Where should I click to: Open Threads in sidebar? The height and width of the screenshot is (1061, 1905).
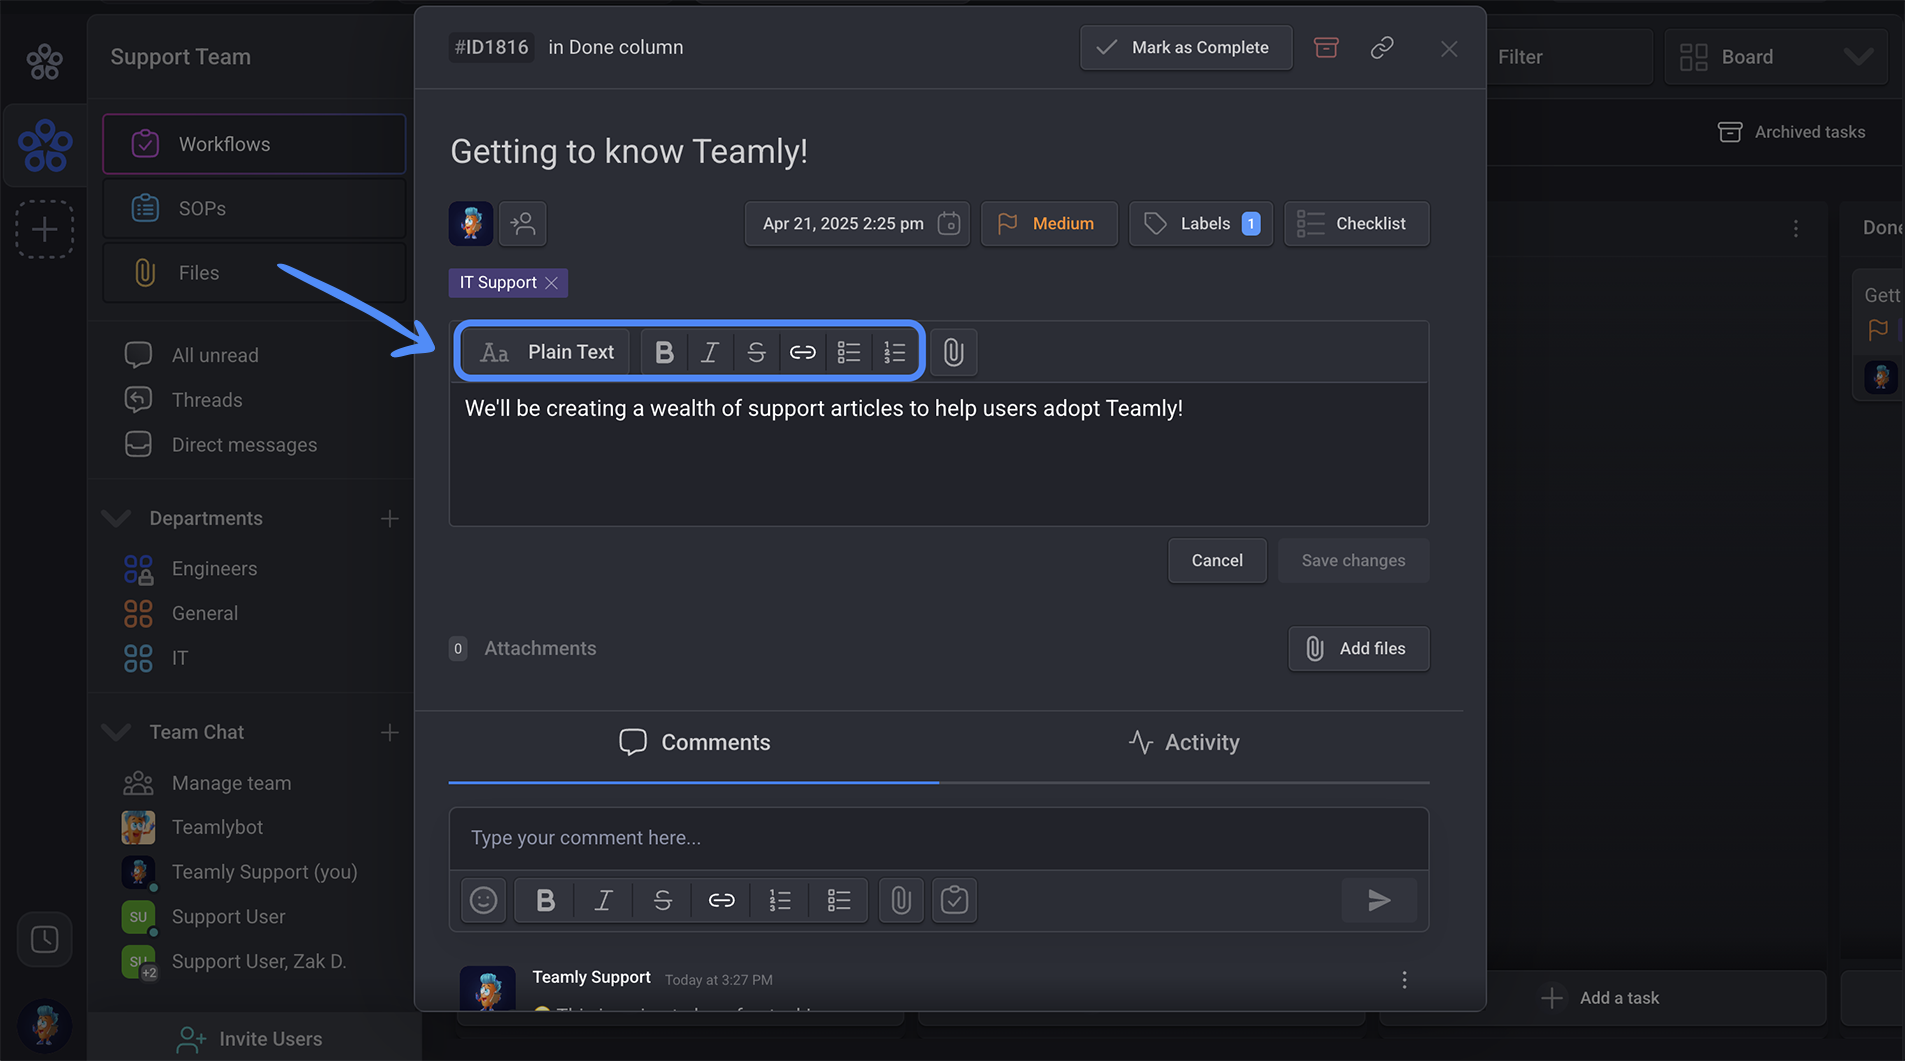click(x=207, y=400)
